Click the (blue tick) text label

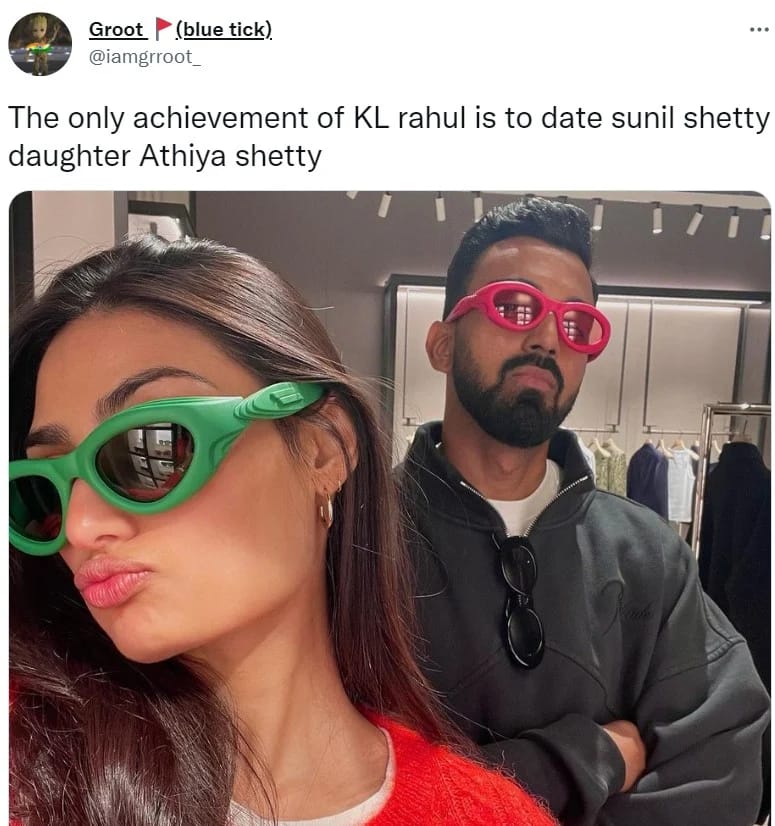tap(223, 30)
